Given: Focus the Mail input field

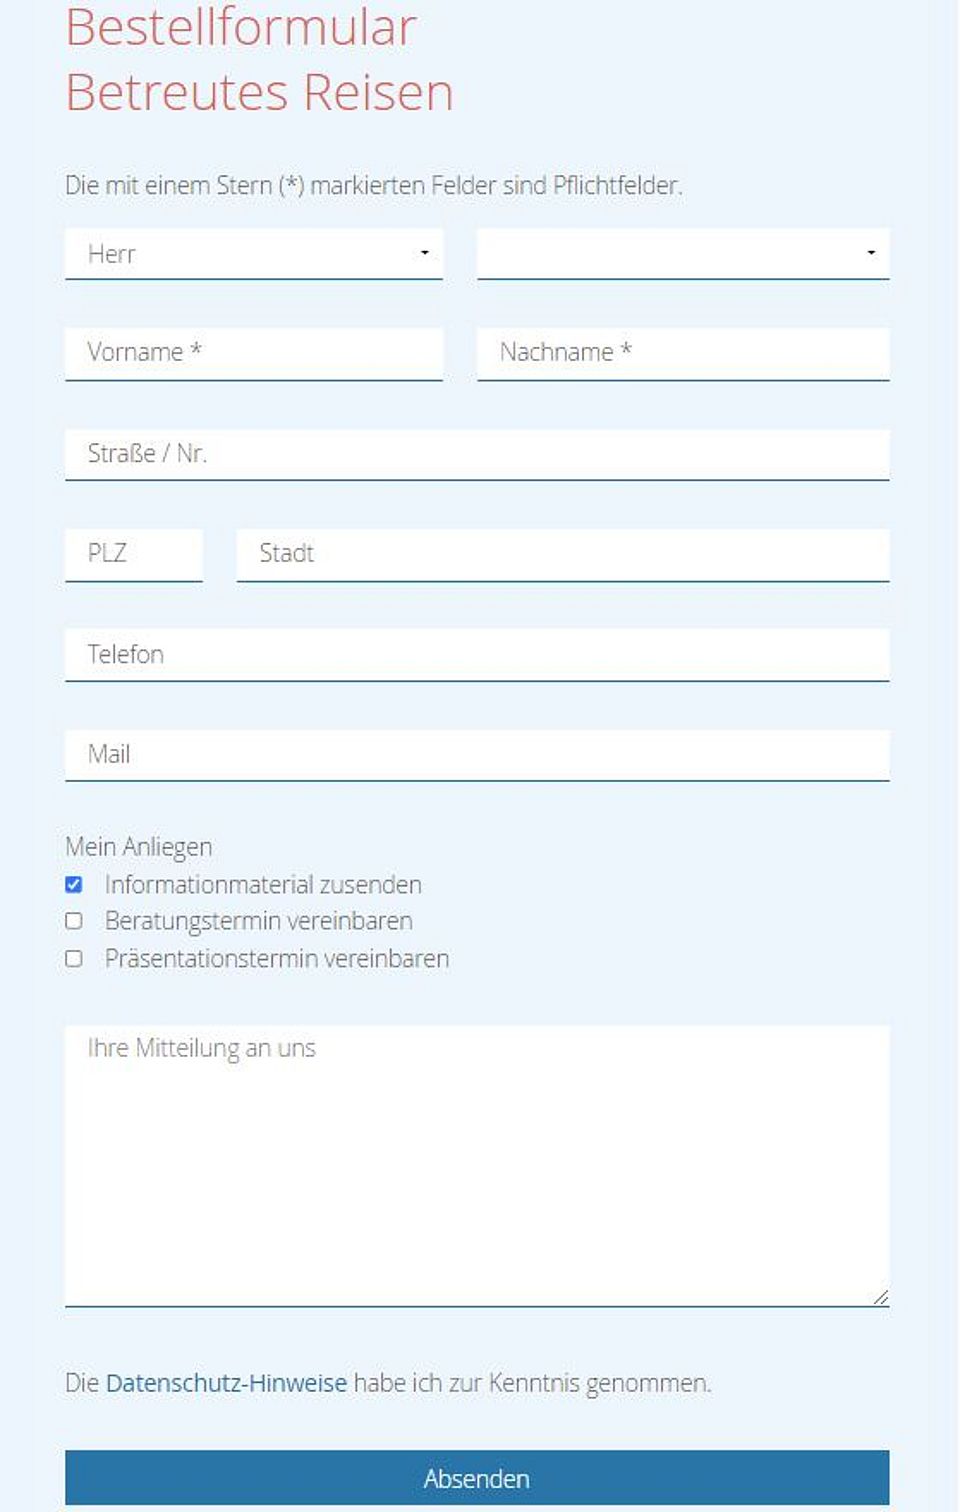Looking at the screenshot, I should pos(476,755).
